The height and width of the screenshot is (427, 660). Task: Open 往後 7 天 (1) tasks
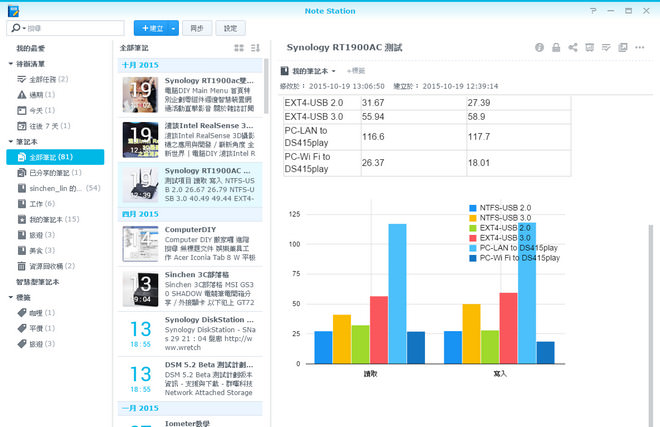click(x=44, y=126)
